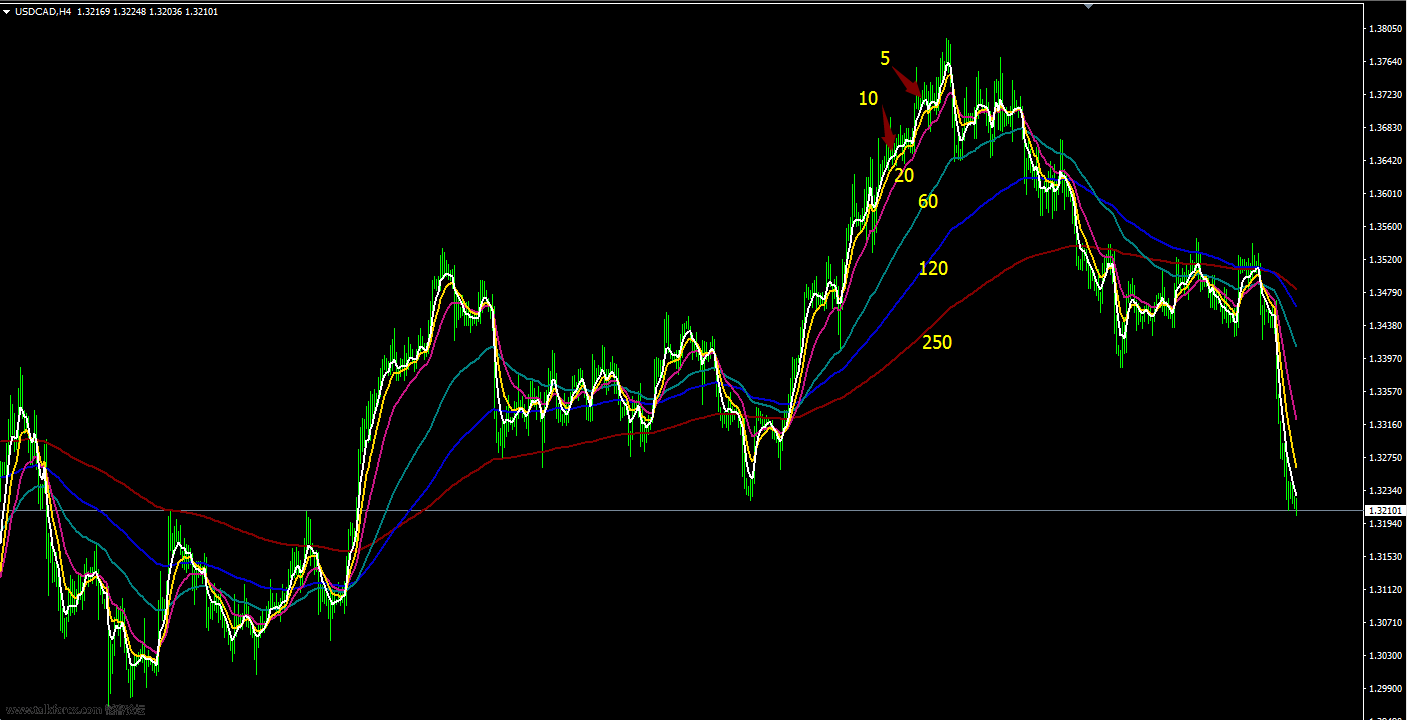Select the yellow "120" moving average text label
The height and width of the screenshot is (720, 1408).
pos(933,269)
